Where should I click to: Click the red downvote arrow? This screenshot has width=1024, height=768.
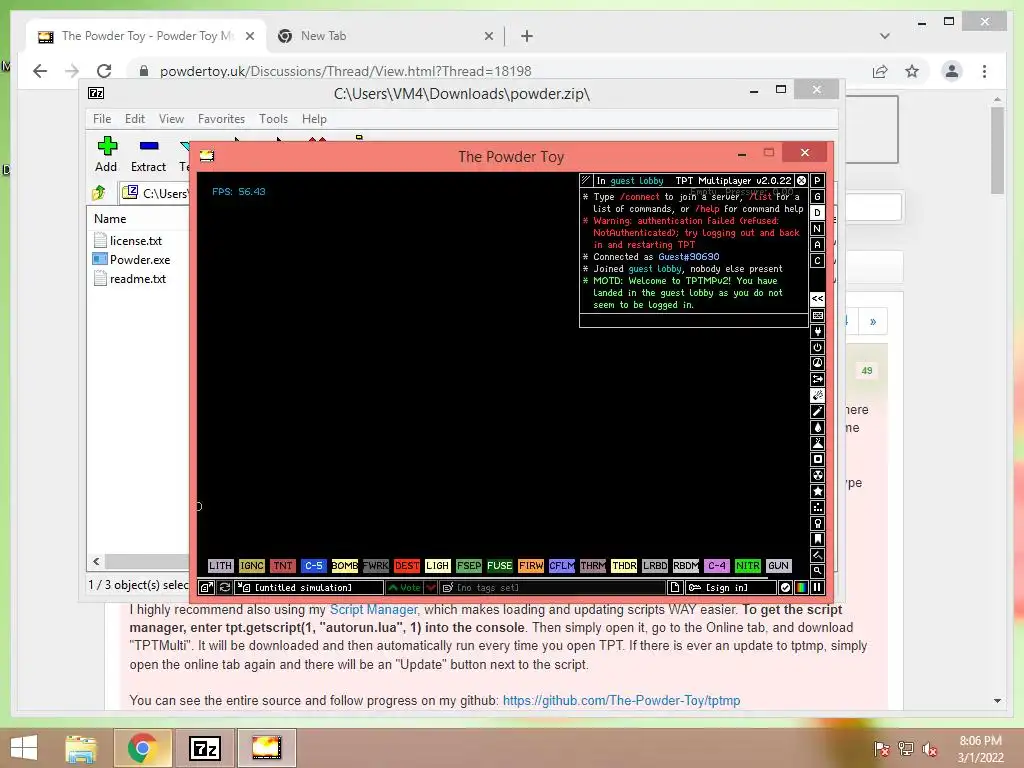click(431, 588)
